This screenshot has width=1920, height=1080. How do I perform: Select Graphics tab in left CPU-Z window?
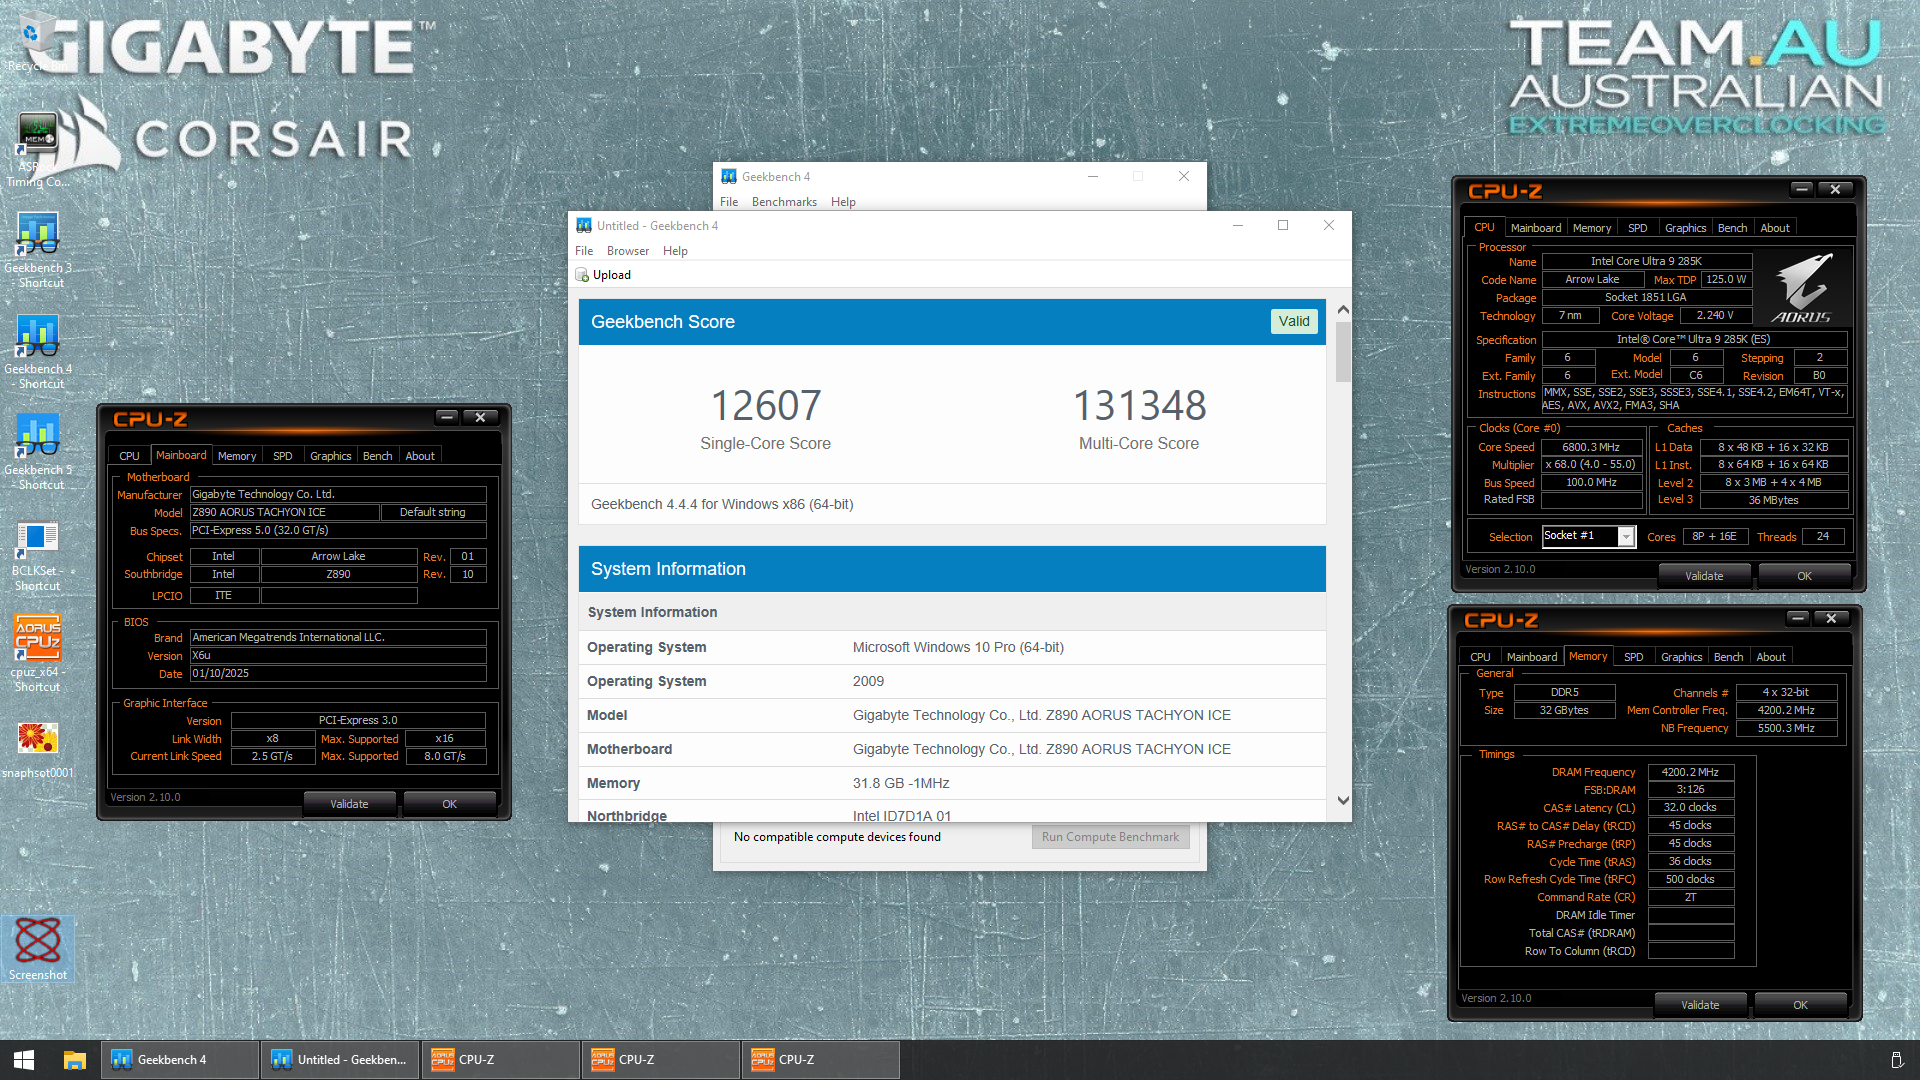coord(331,456)
